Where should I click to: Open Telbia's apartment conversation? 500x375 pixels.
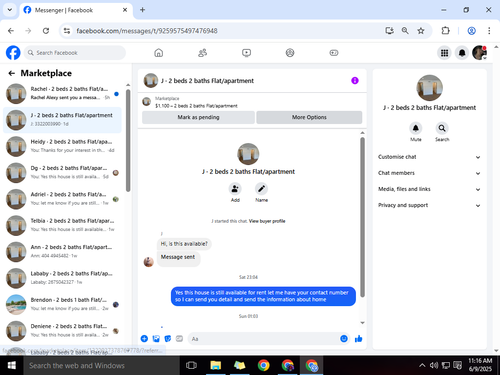(62, 225)
